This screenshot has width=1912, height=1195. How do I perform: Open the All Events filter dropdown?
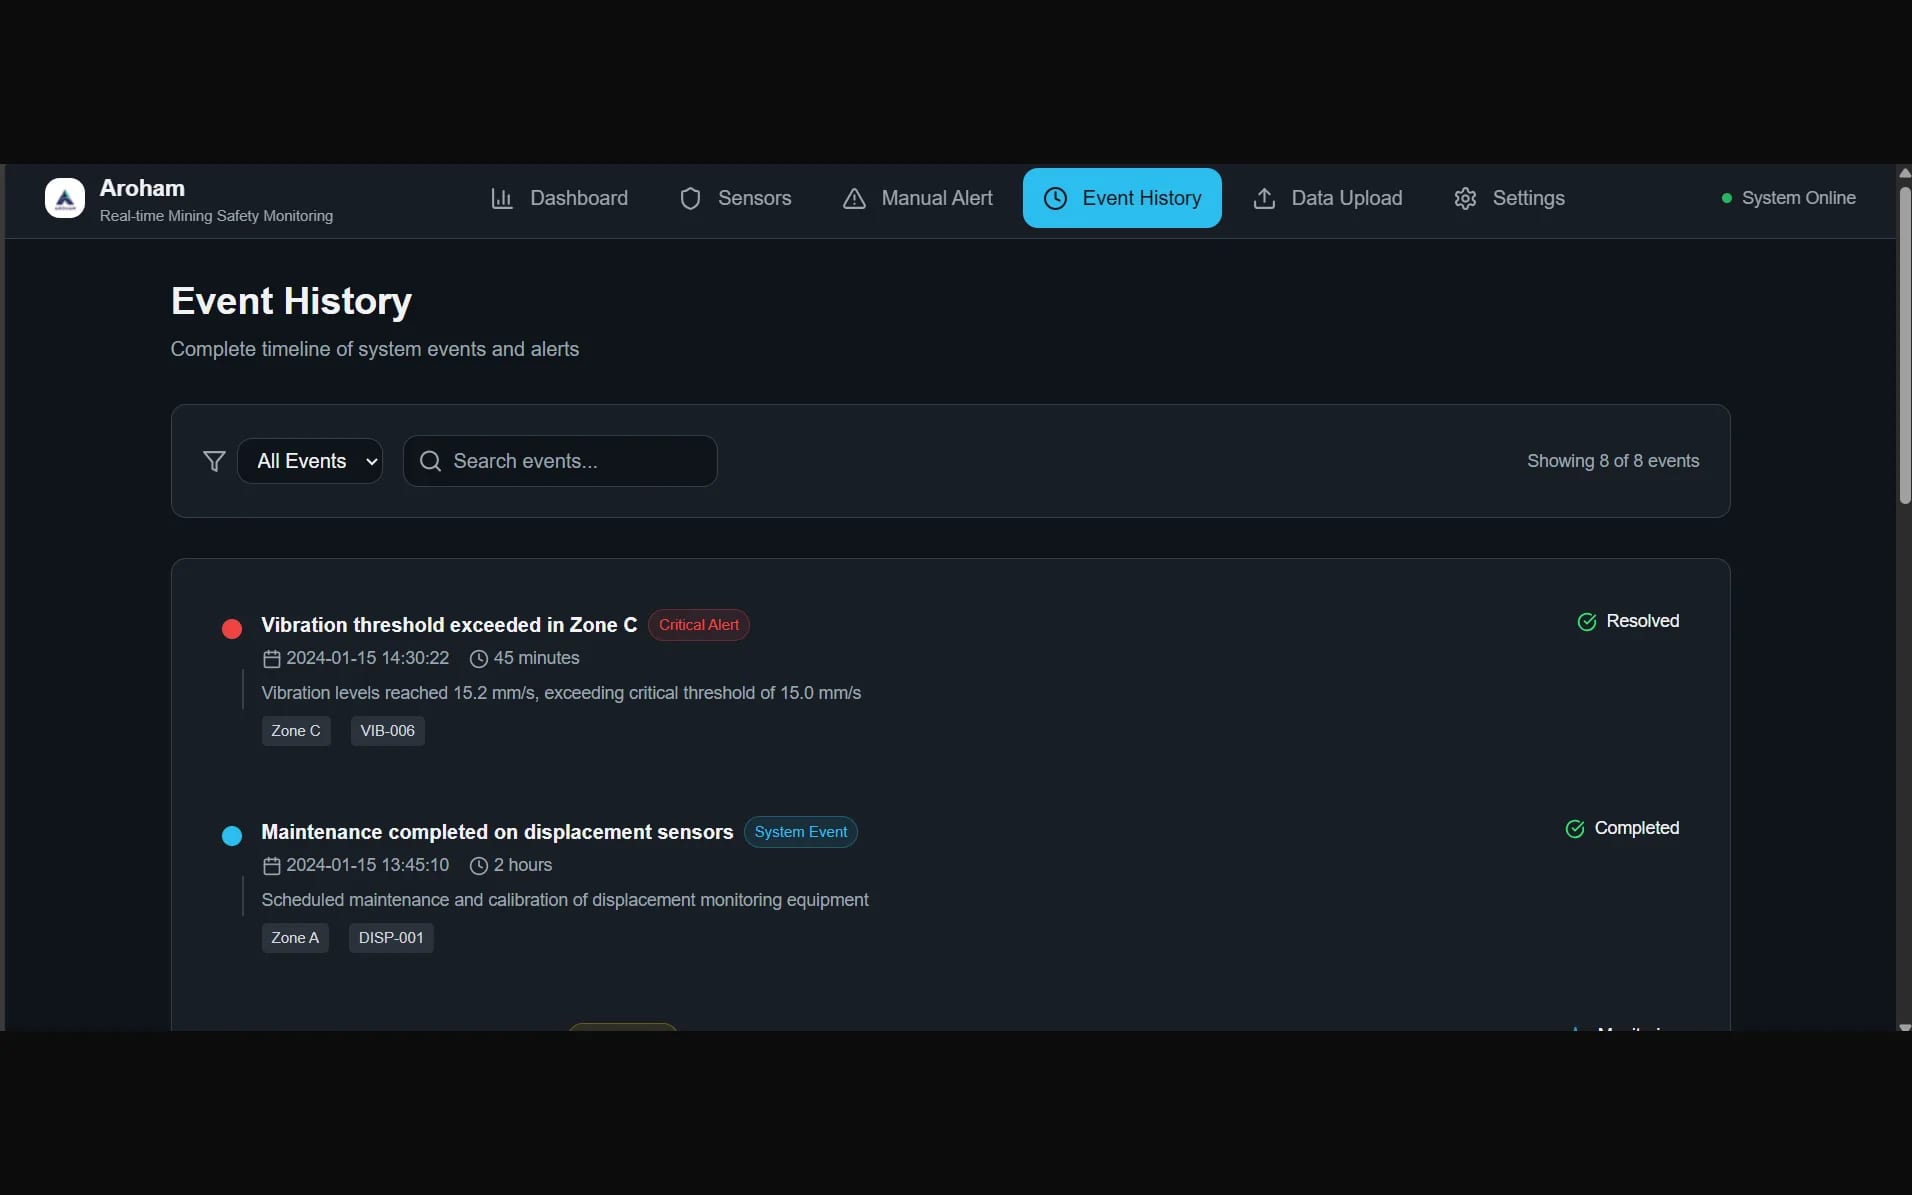[310, 461]
